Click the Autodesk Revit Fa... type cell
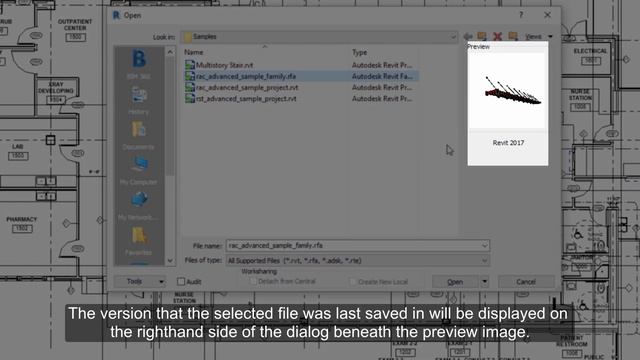 [x=382, y=76]
